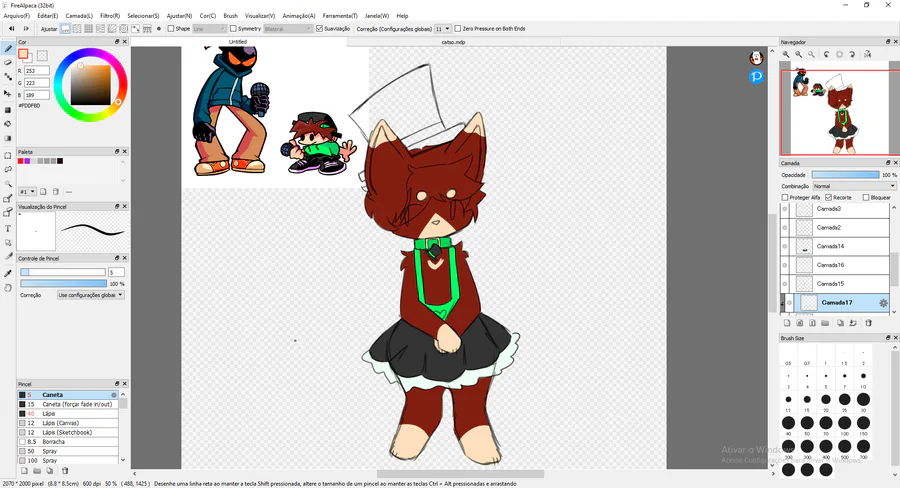Screen dimensions: 900x488
Task: Open the Filtro(R) menu
Action: pyautogui.click(x=110, y=16)
